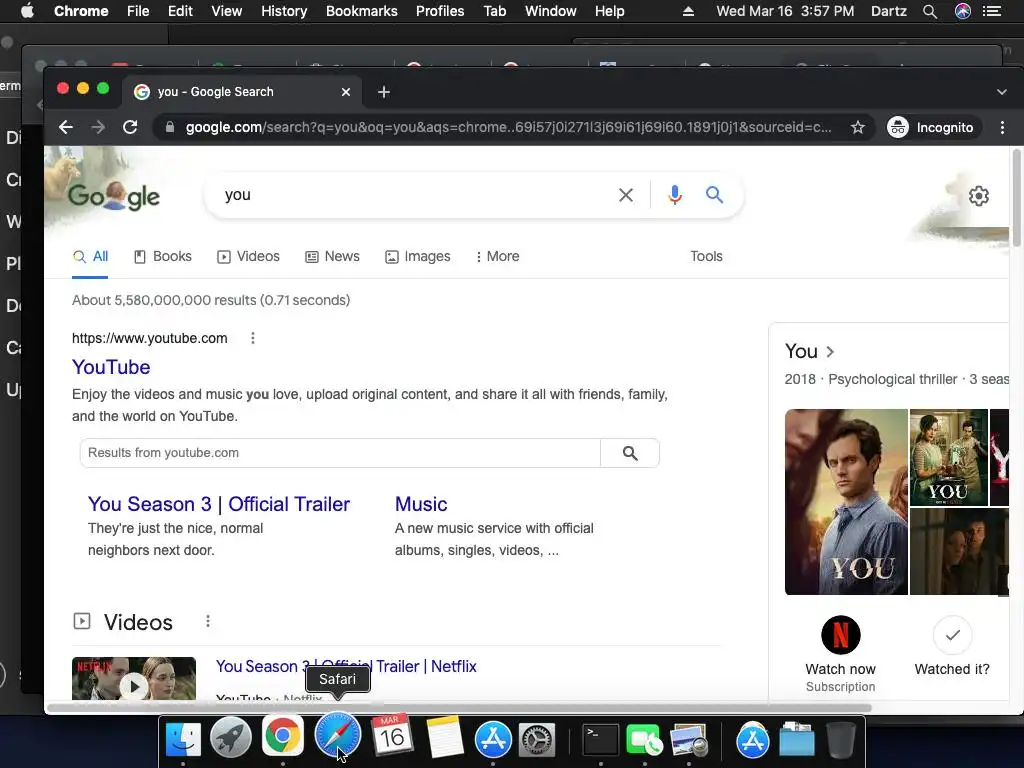Select the All results tab
This screenshot has height=768, width=1024.
point(90,257)
